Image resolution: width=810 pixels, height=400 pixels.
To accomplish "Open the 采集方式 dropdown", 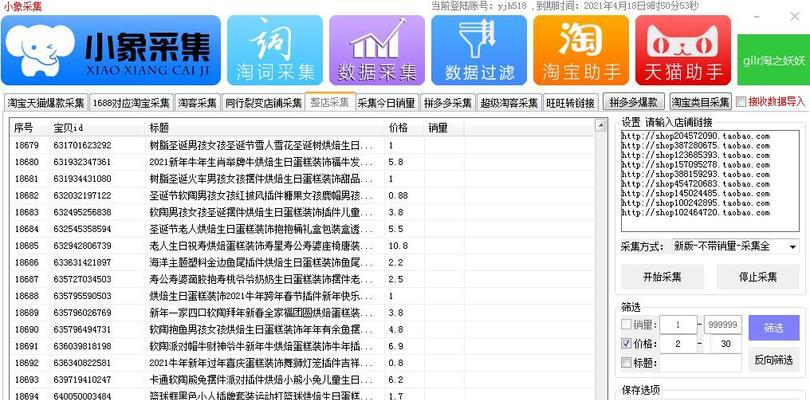I will click(x=736, y=247).
